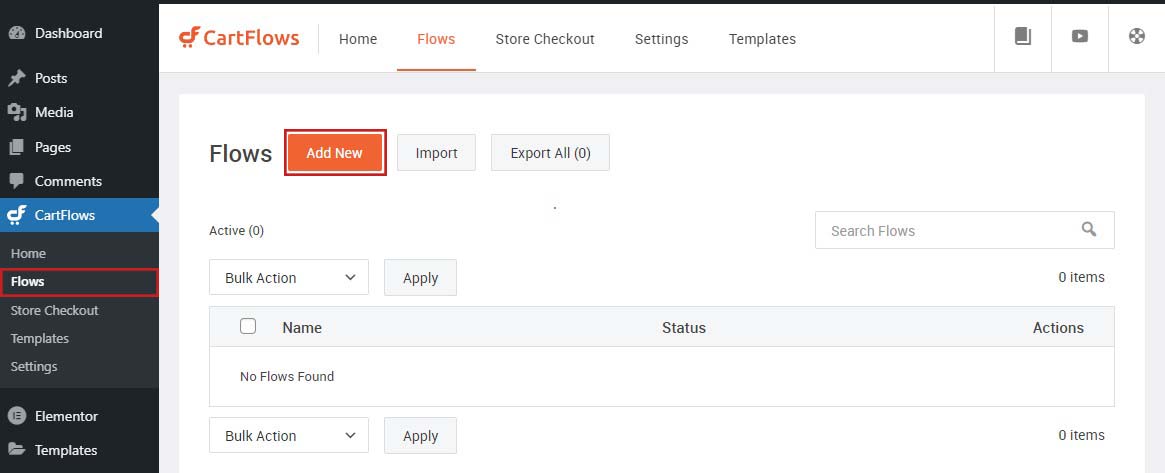Open the bottom Bulk Action dropdown
Screen dimensions: 1165x473
click(289, 435)
